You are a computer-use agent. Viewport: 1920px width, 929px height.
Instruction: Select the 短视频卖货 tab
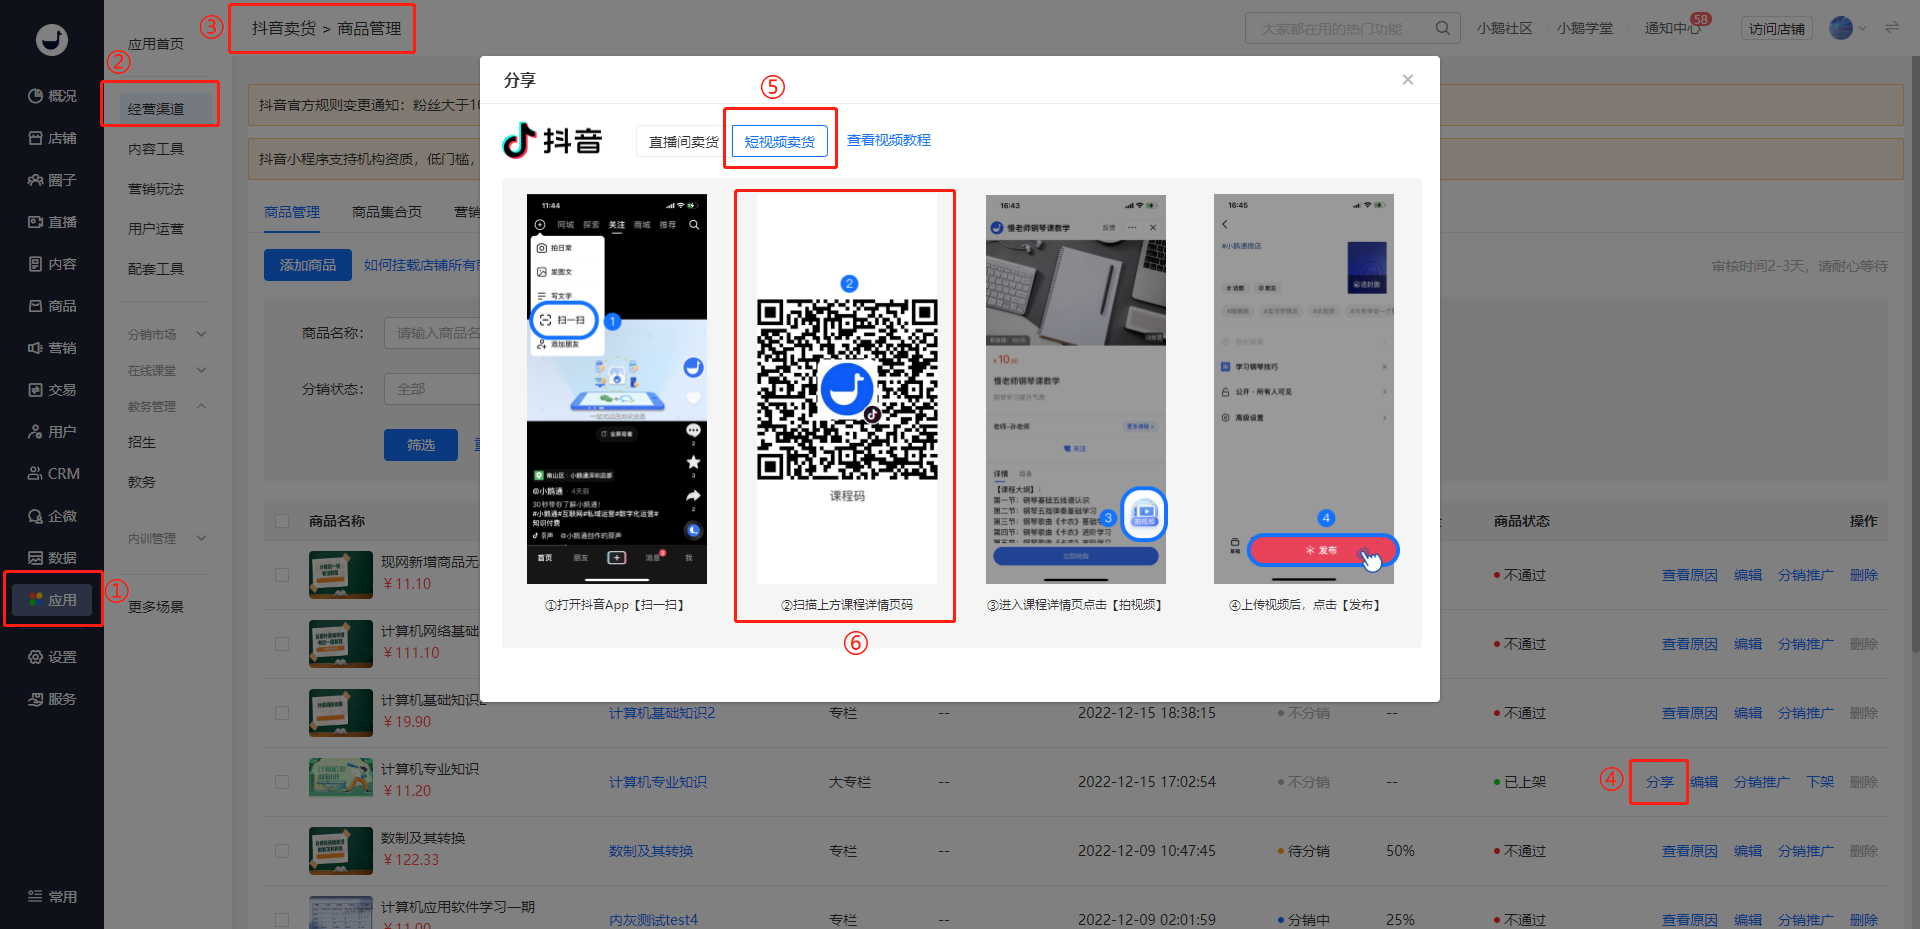click(780, 142)
